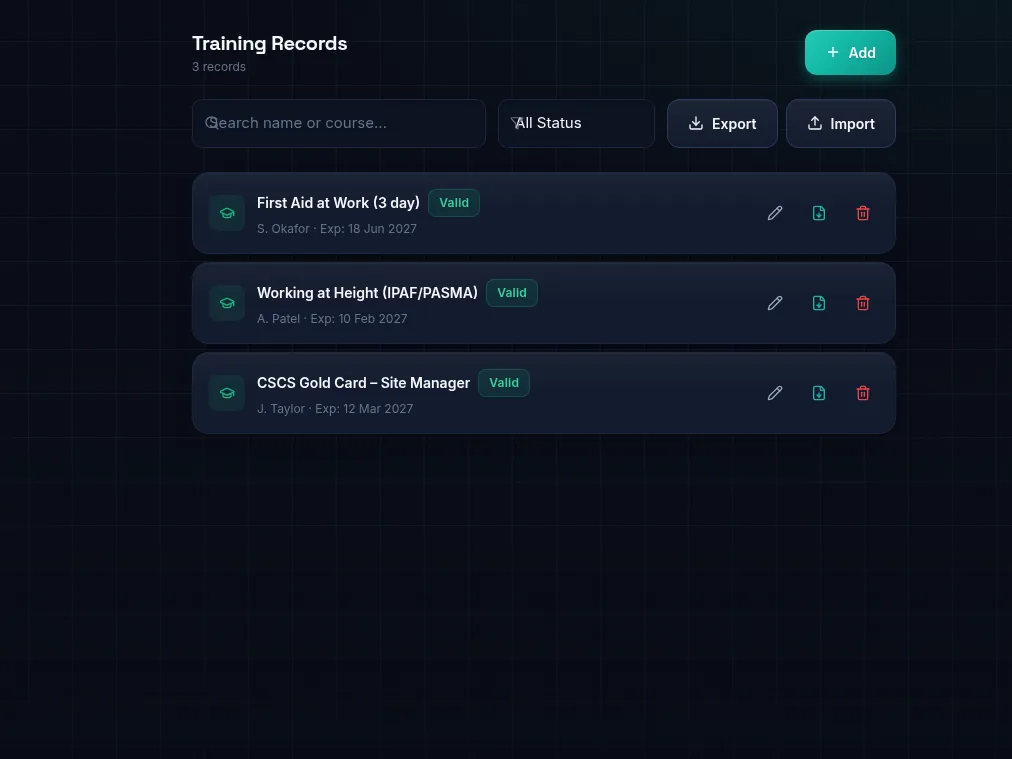1012x759 pixels.
Task: Delete the First Aid at Work record
Action: point(862,213)
